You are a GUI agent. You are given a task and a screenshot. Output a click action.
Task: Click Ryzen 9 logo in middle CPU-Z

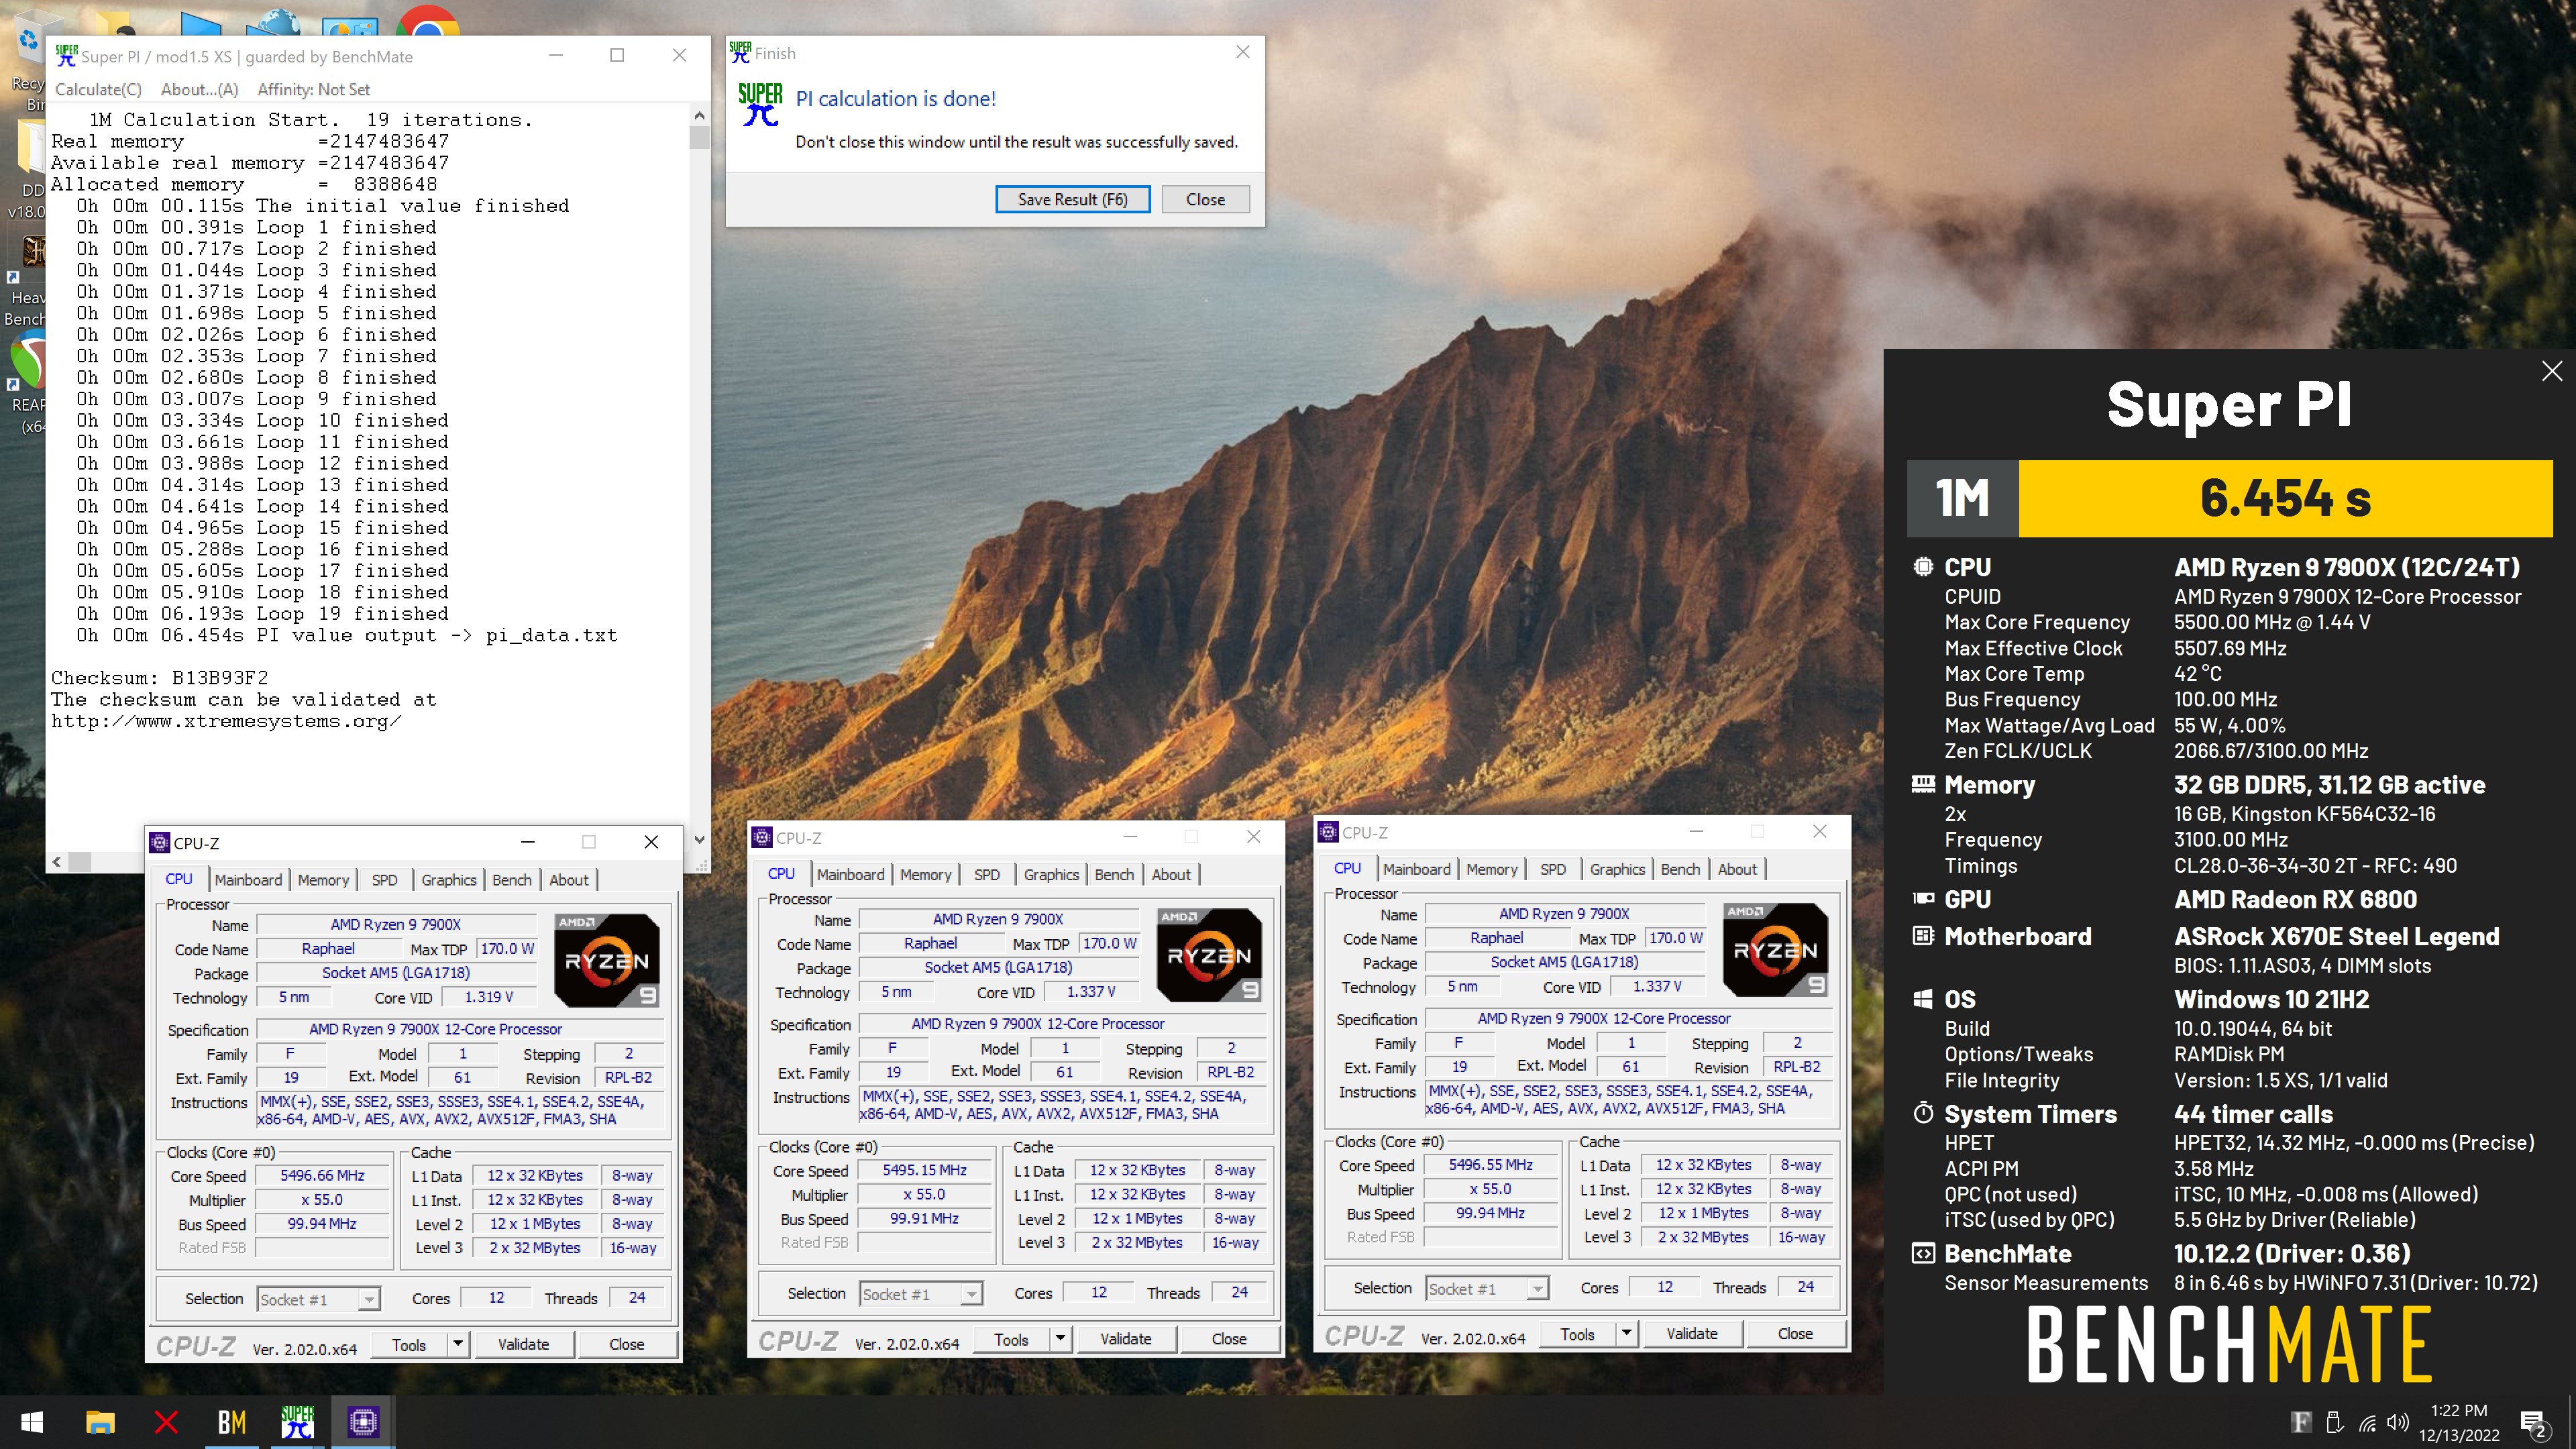tap(1209, 954)
